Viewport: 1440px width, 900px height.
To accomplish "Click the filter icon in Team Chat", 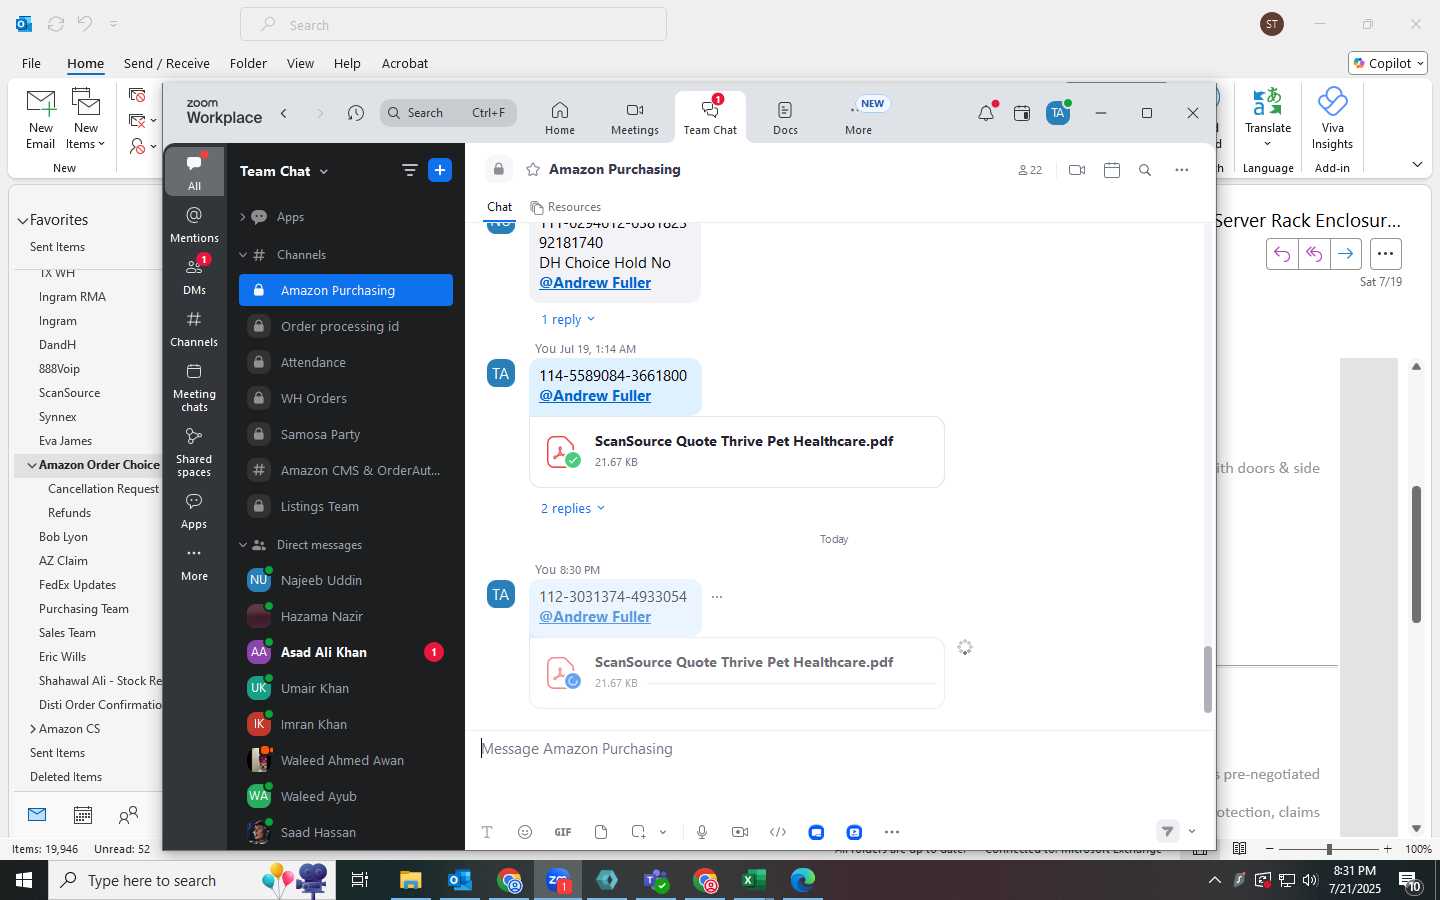I will pos(409,170).
